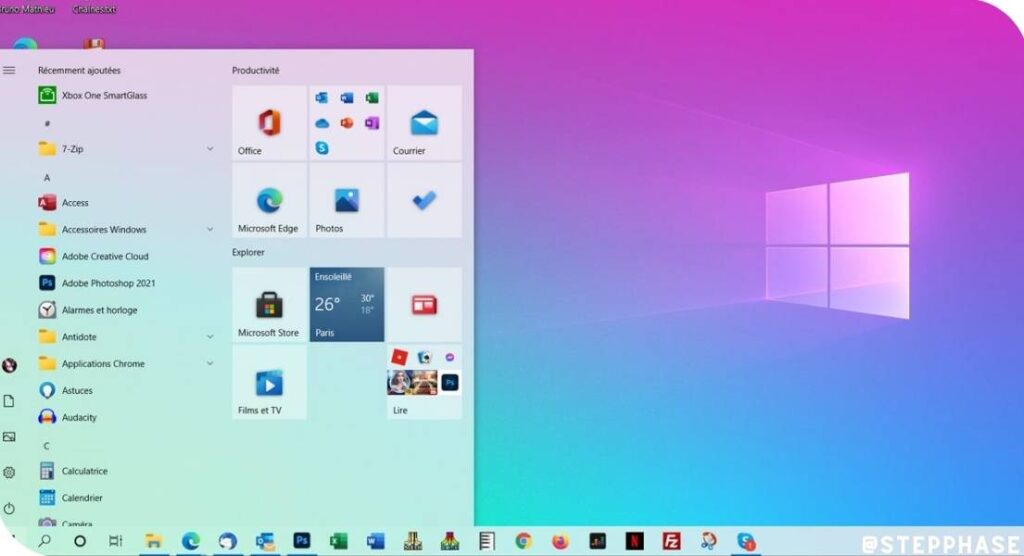Open Roblox icon in the Lire tile
Screen dimensions: 1024x556
[399, 357]
